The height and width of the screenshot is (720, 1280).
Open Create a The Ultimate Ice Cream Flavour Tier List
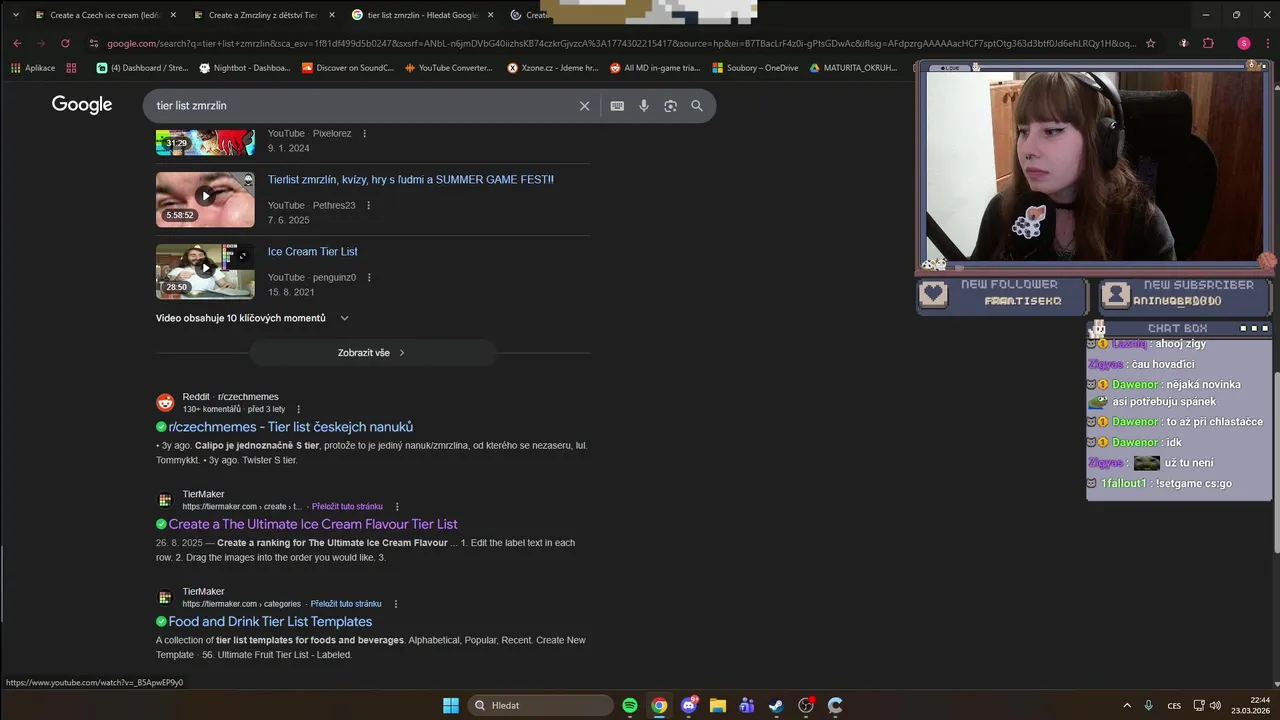(313, 524)
